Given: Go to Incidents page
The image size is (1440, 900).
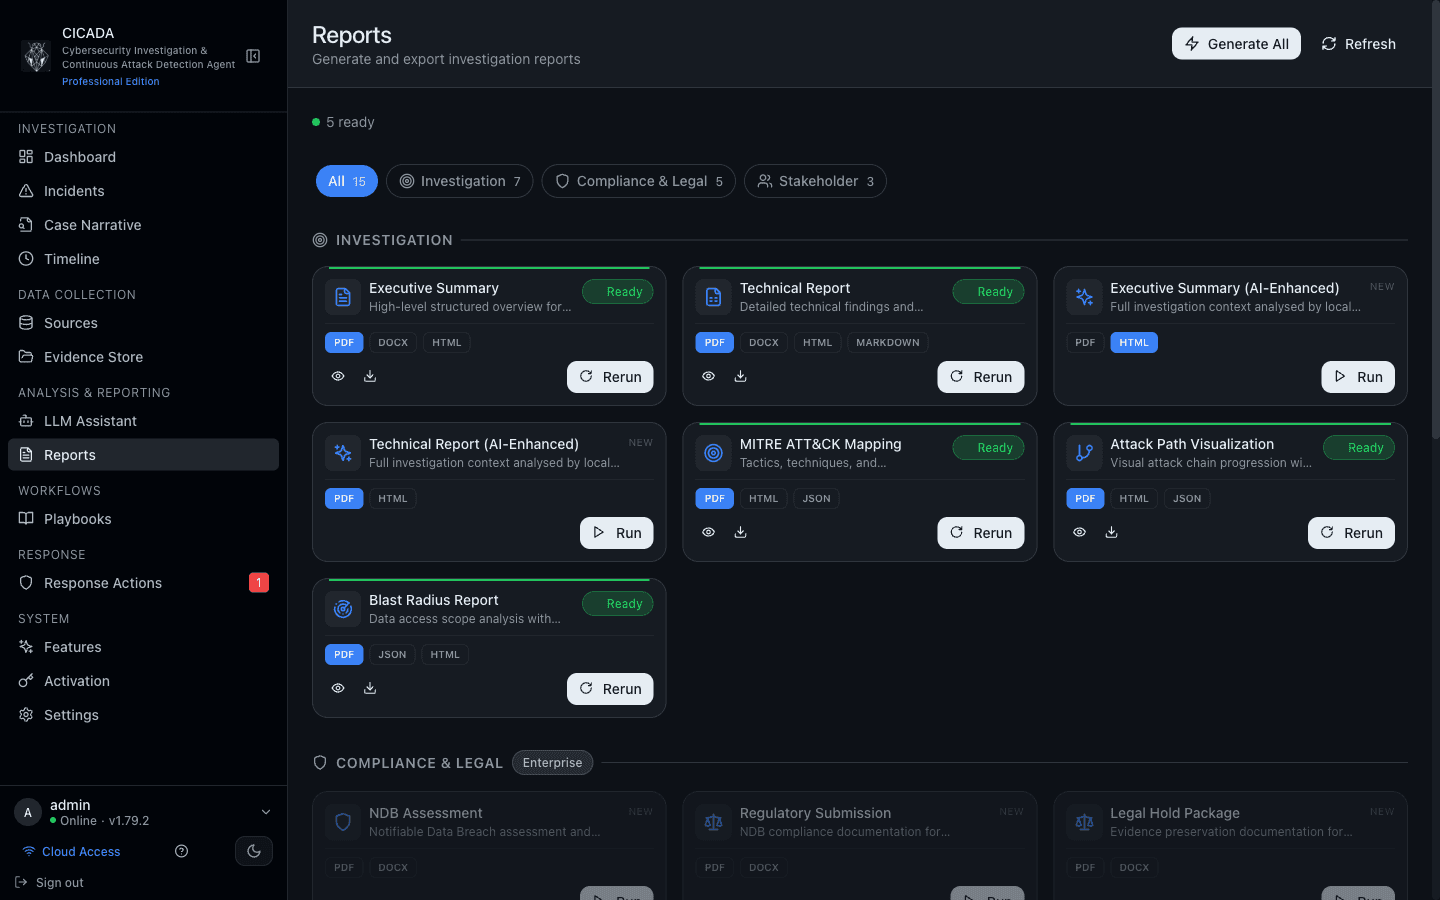Looking at the screenshot, I should (x=143, y=191).
